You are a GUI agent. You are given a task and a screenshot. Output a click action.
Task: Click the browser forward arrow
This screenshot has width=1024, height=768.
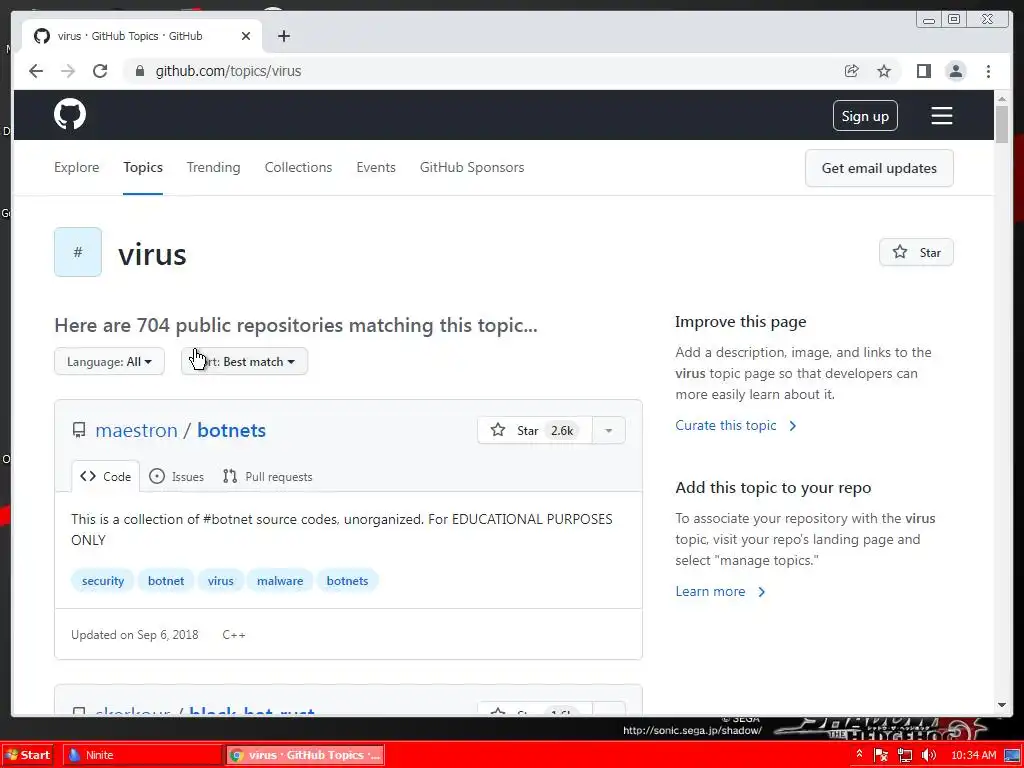68,71
